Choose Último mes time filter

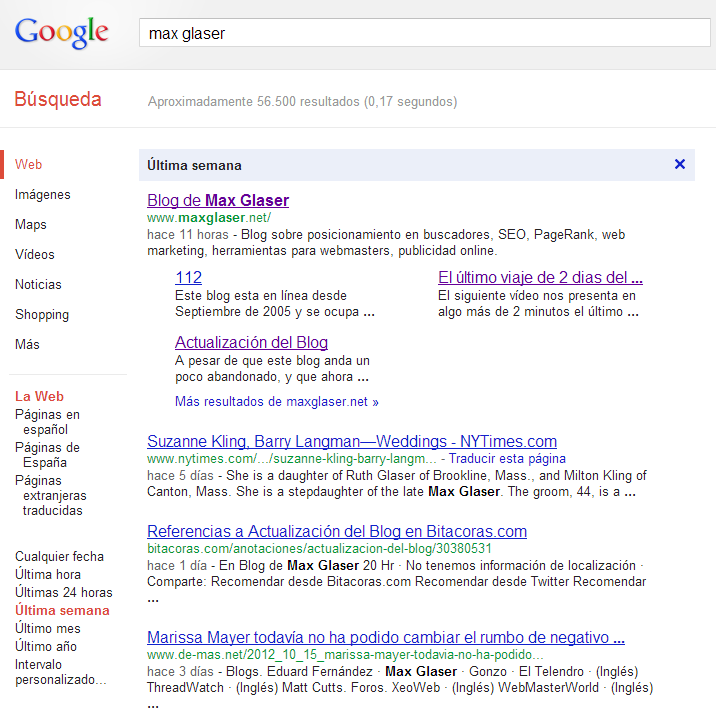48,629
